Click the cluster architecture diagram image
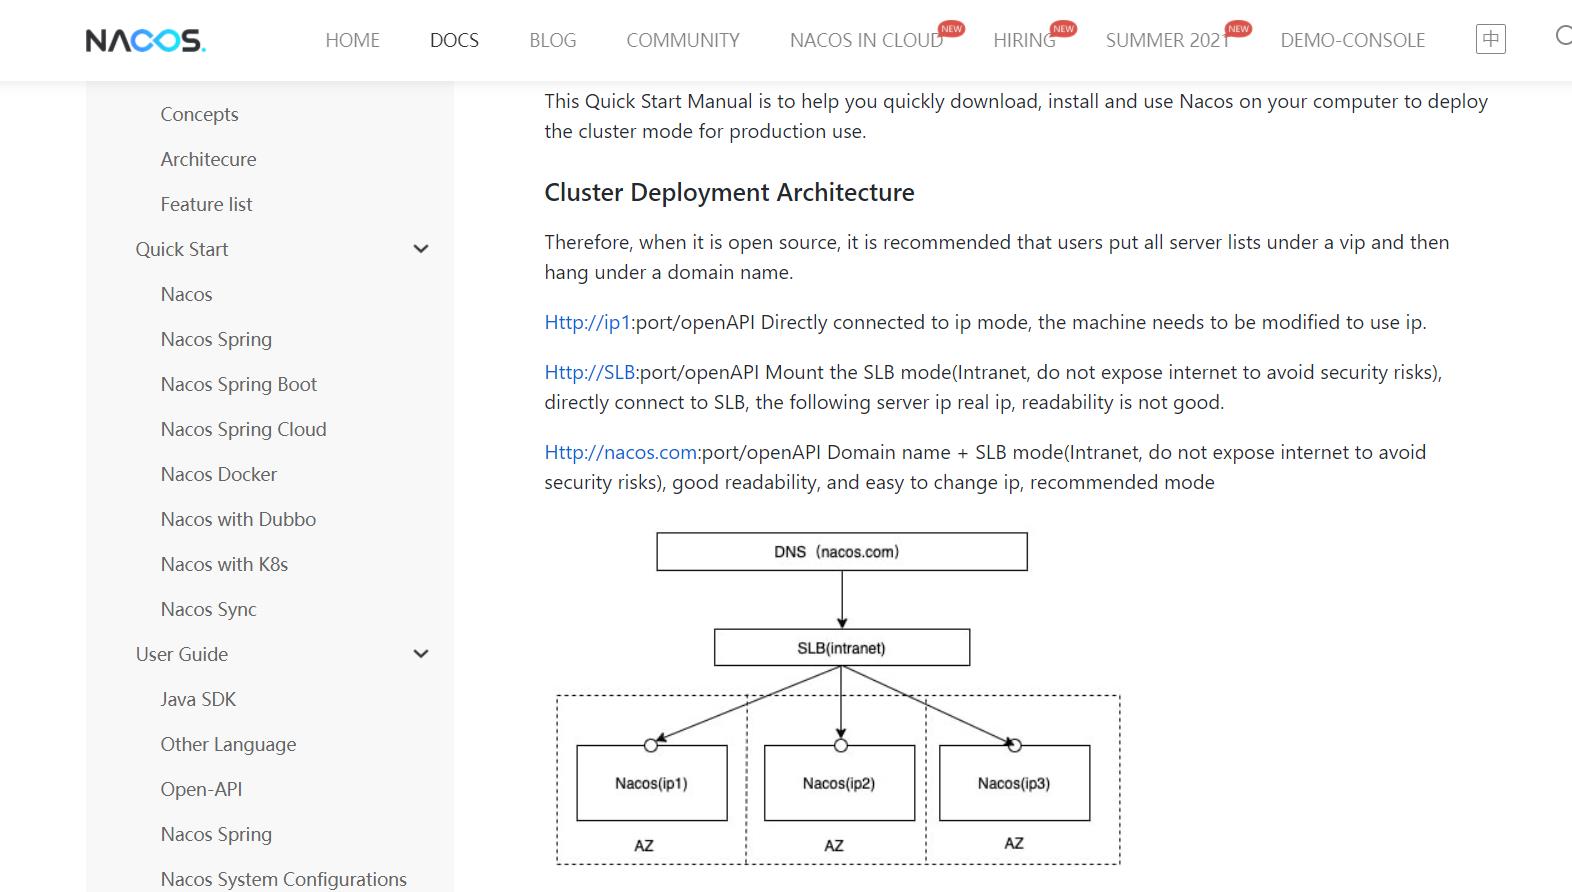This screenshot has height=892, width=1572. pyautogui.click(x=838, y=698)
